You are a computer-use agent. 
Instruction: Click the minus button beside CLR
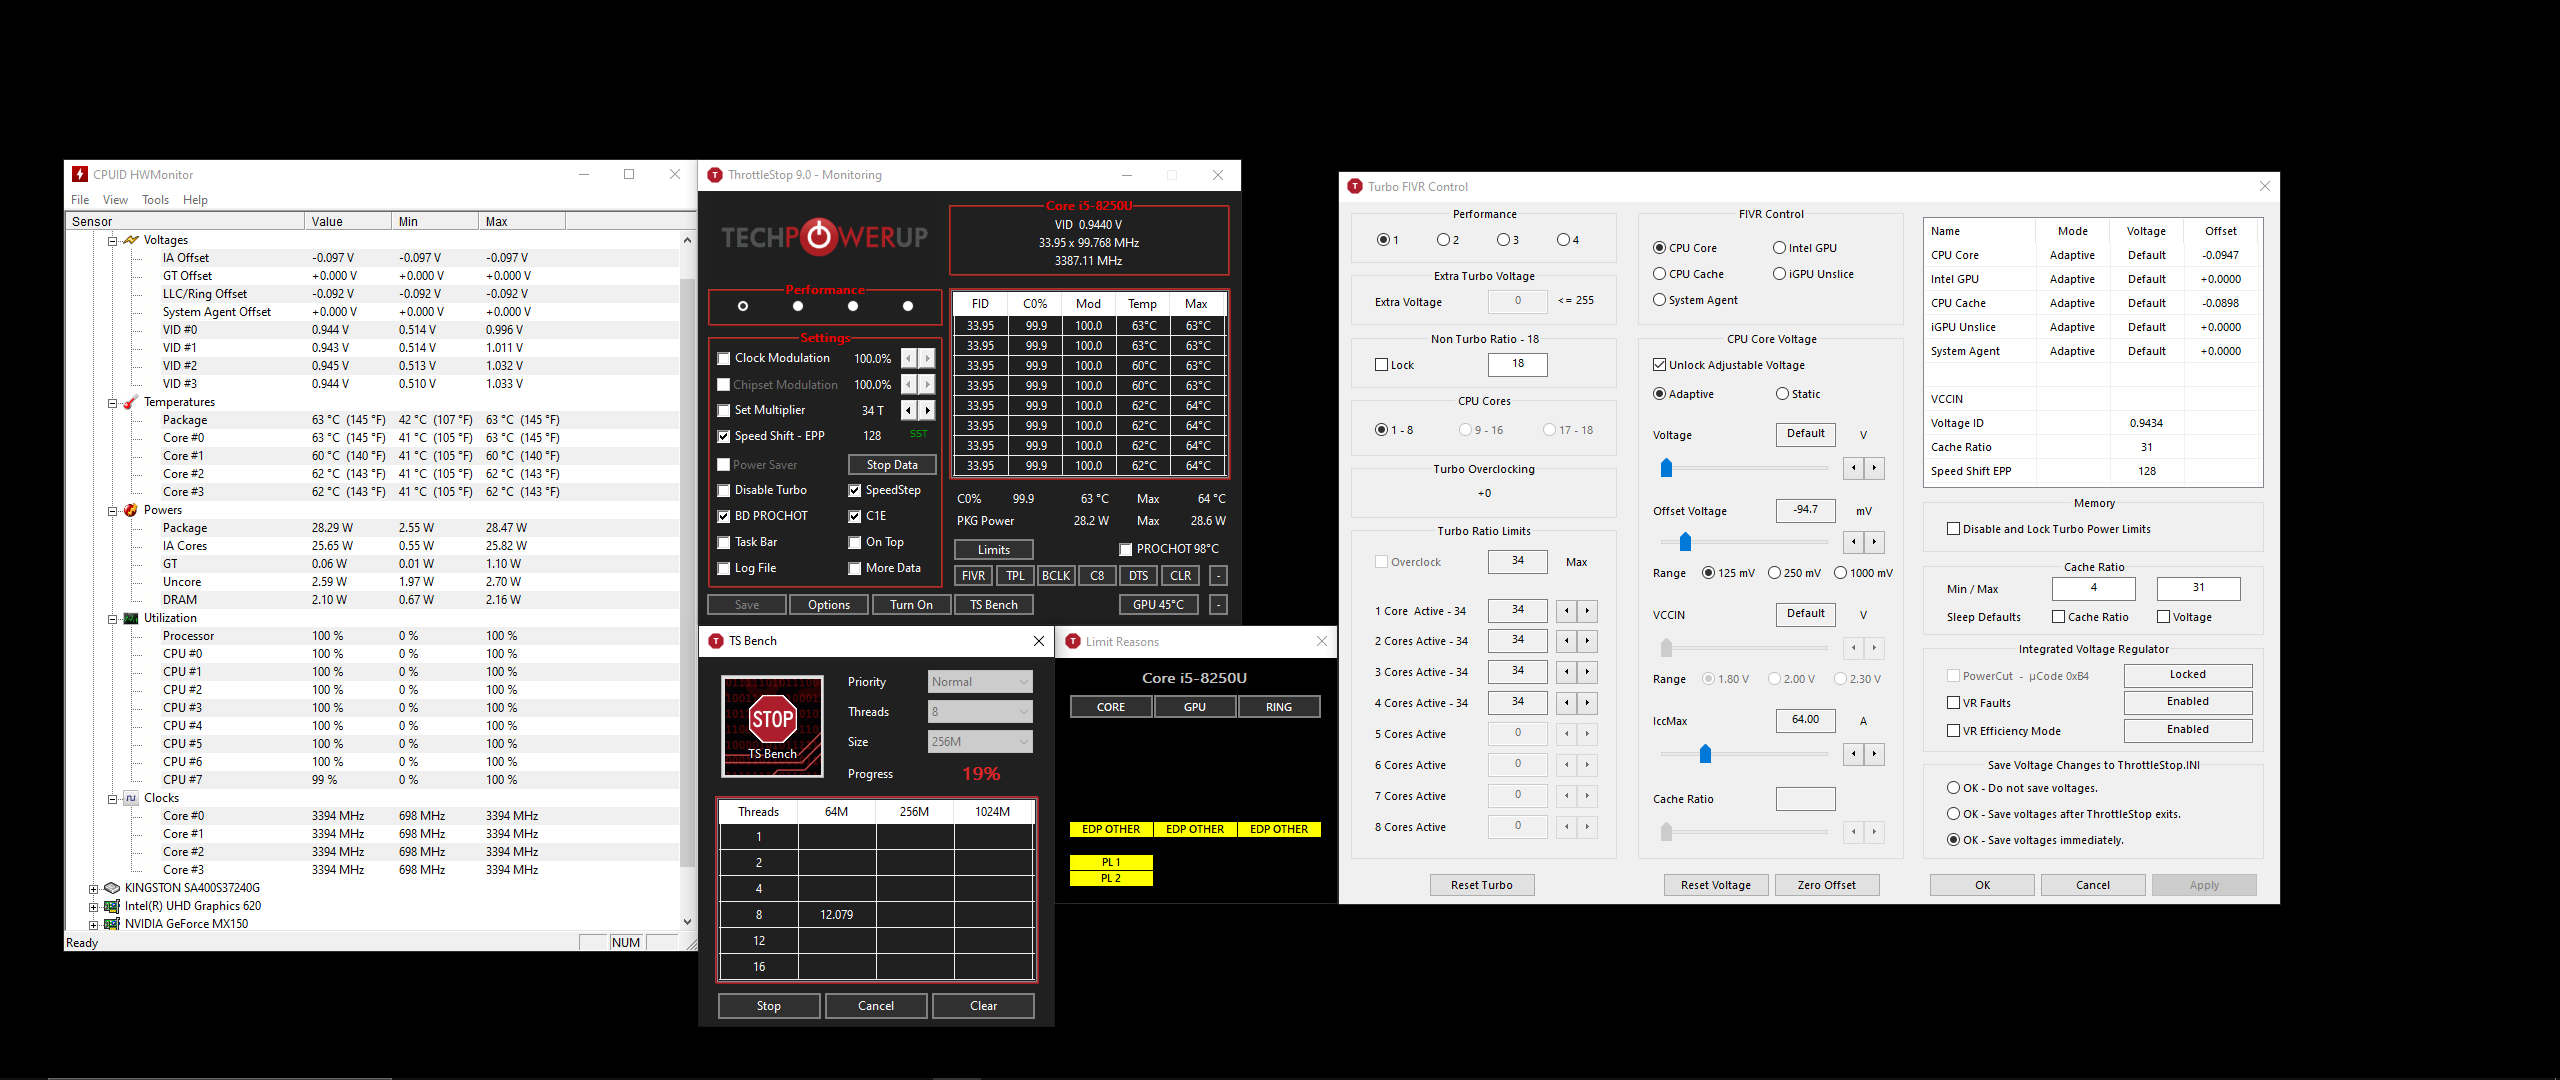click(x=1218, y=576)
